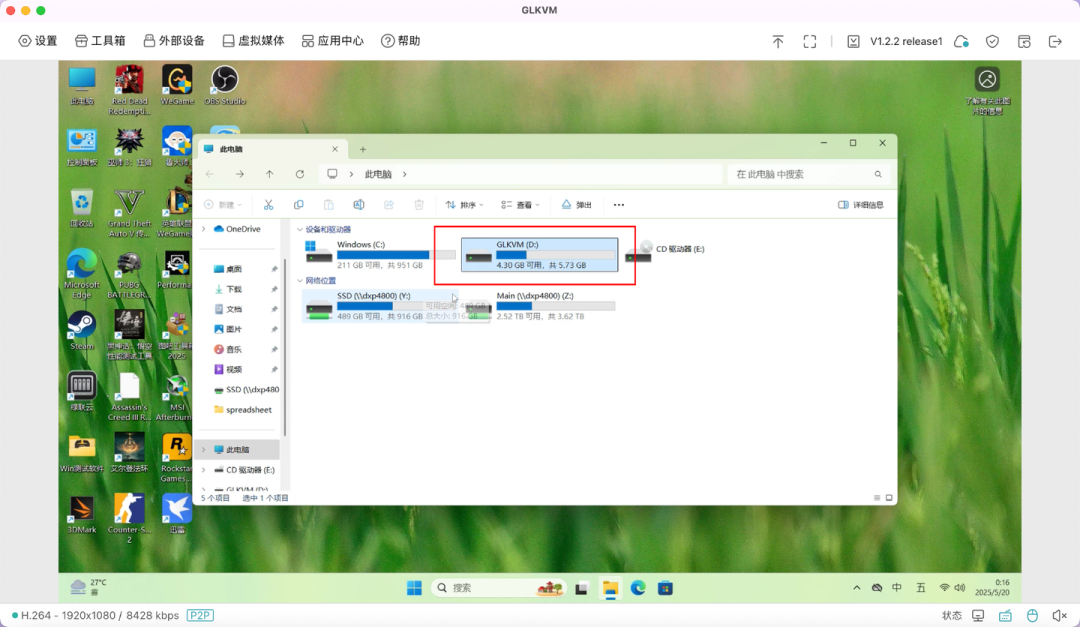Select the Windows (C:) drive
This screenshot has width=1080, height=627.
pos(369,254)
